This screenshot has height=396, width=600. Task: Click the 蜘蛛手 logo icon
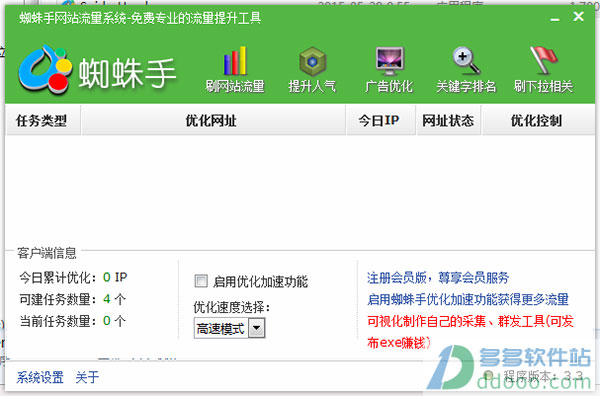[x=45, y=70]
